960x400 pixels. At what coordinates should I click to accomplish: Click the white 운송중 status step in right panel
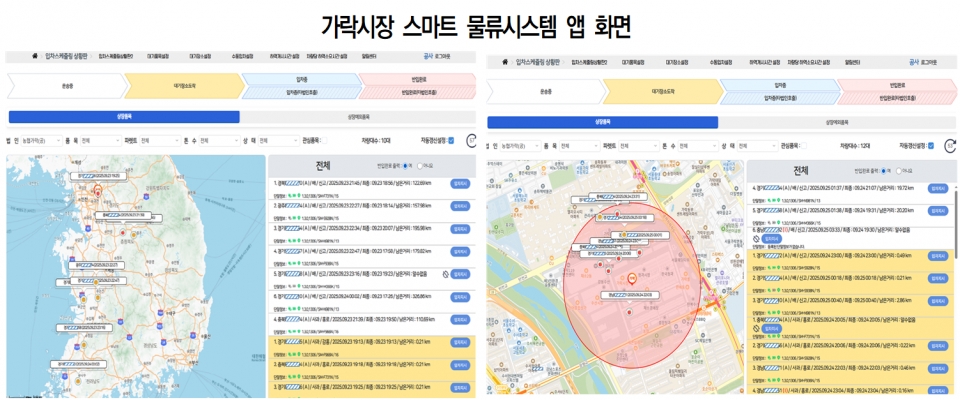coord(545,92)
